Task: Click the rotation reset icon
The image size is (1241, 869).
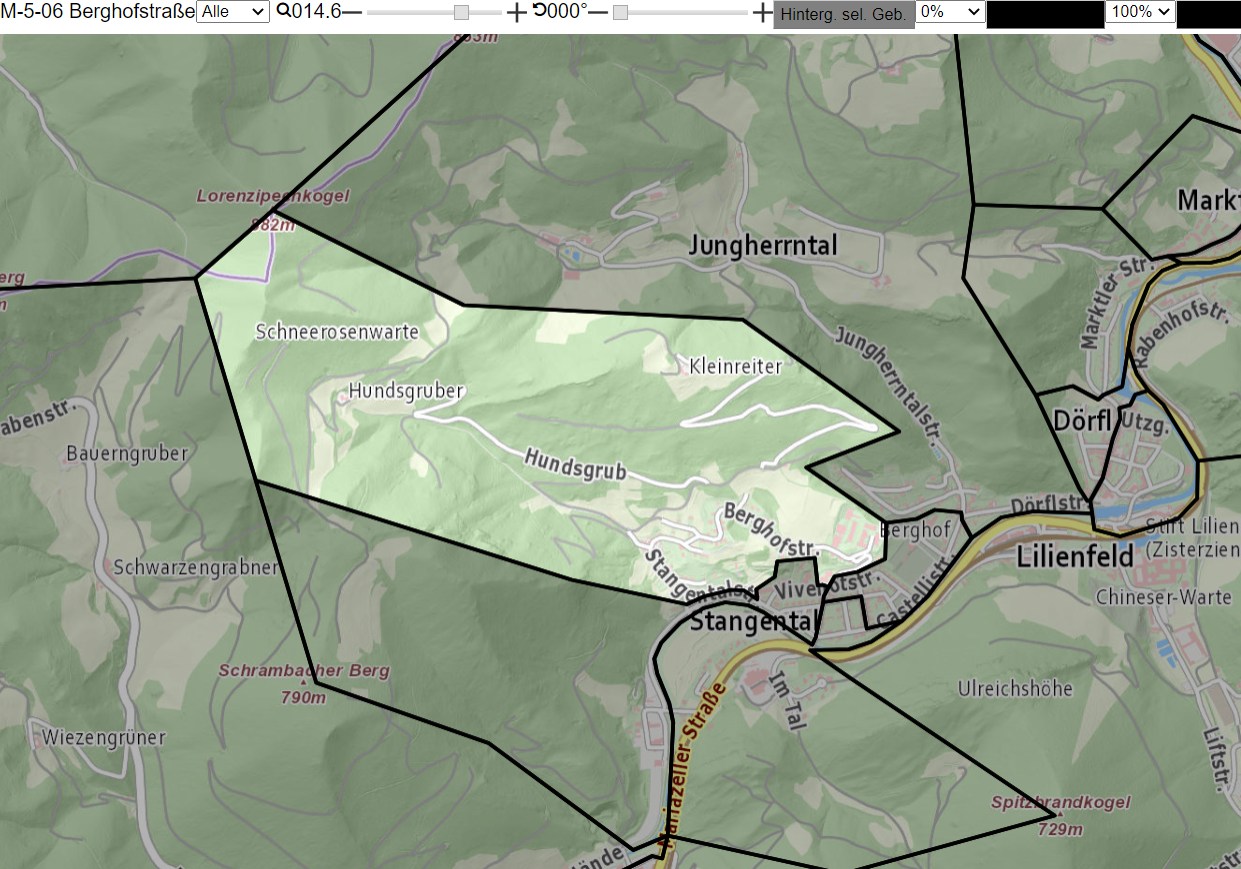Action: click(x=539, y=11)
